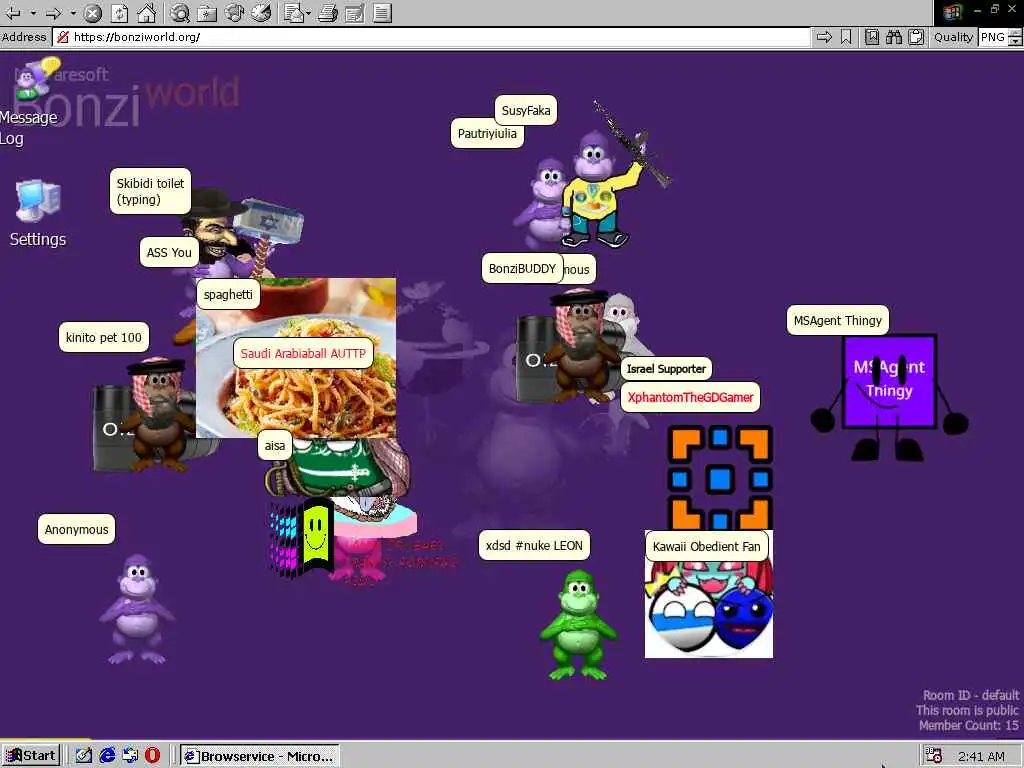Open the Windows Start menu
Screen dimensions: 1024x768
point(30,756)
